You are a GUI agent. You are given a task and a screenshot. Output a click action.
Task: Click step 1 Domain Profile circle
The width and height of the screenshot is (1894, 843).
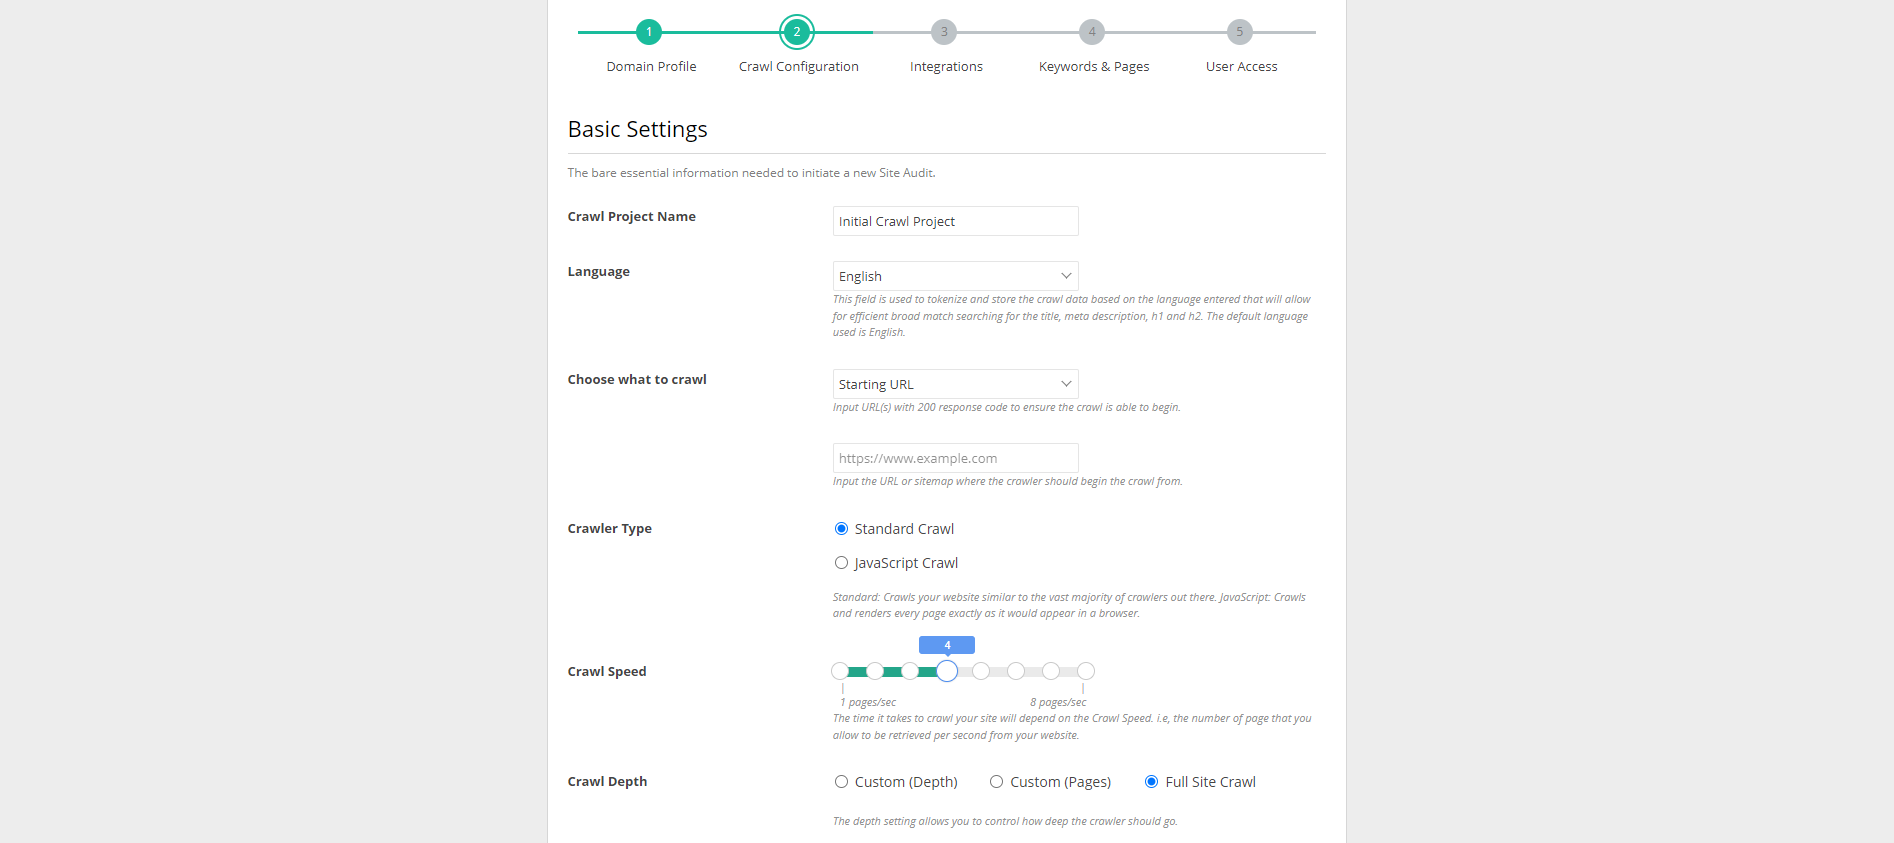[x=649, y=32]
